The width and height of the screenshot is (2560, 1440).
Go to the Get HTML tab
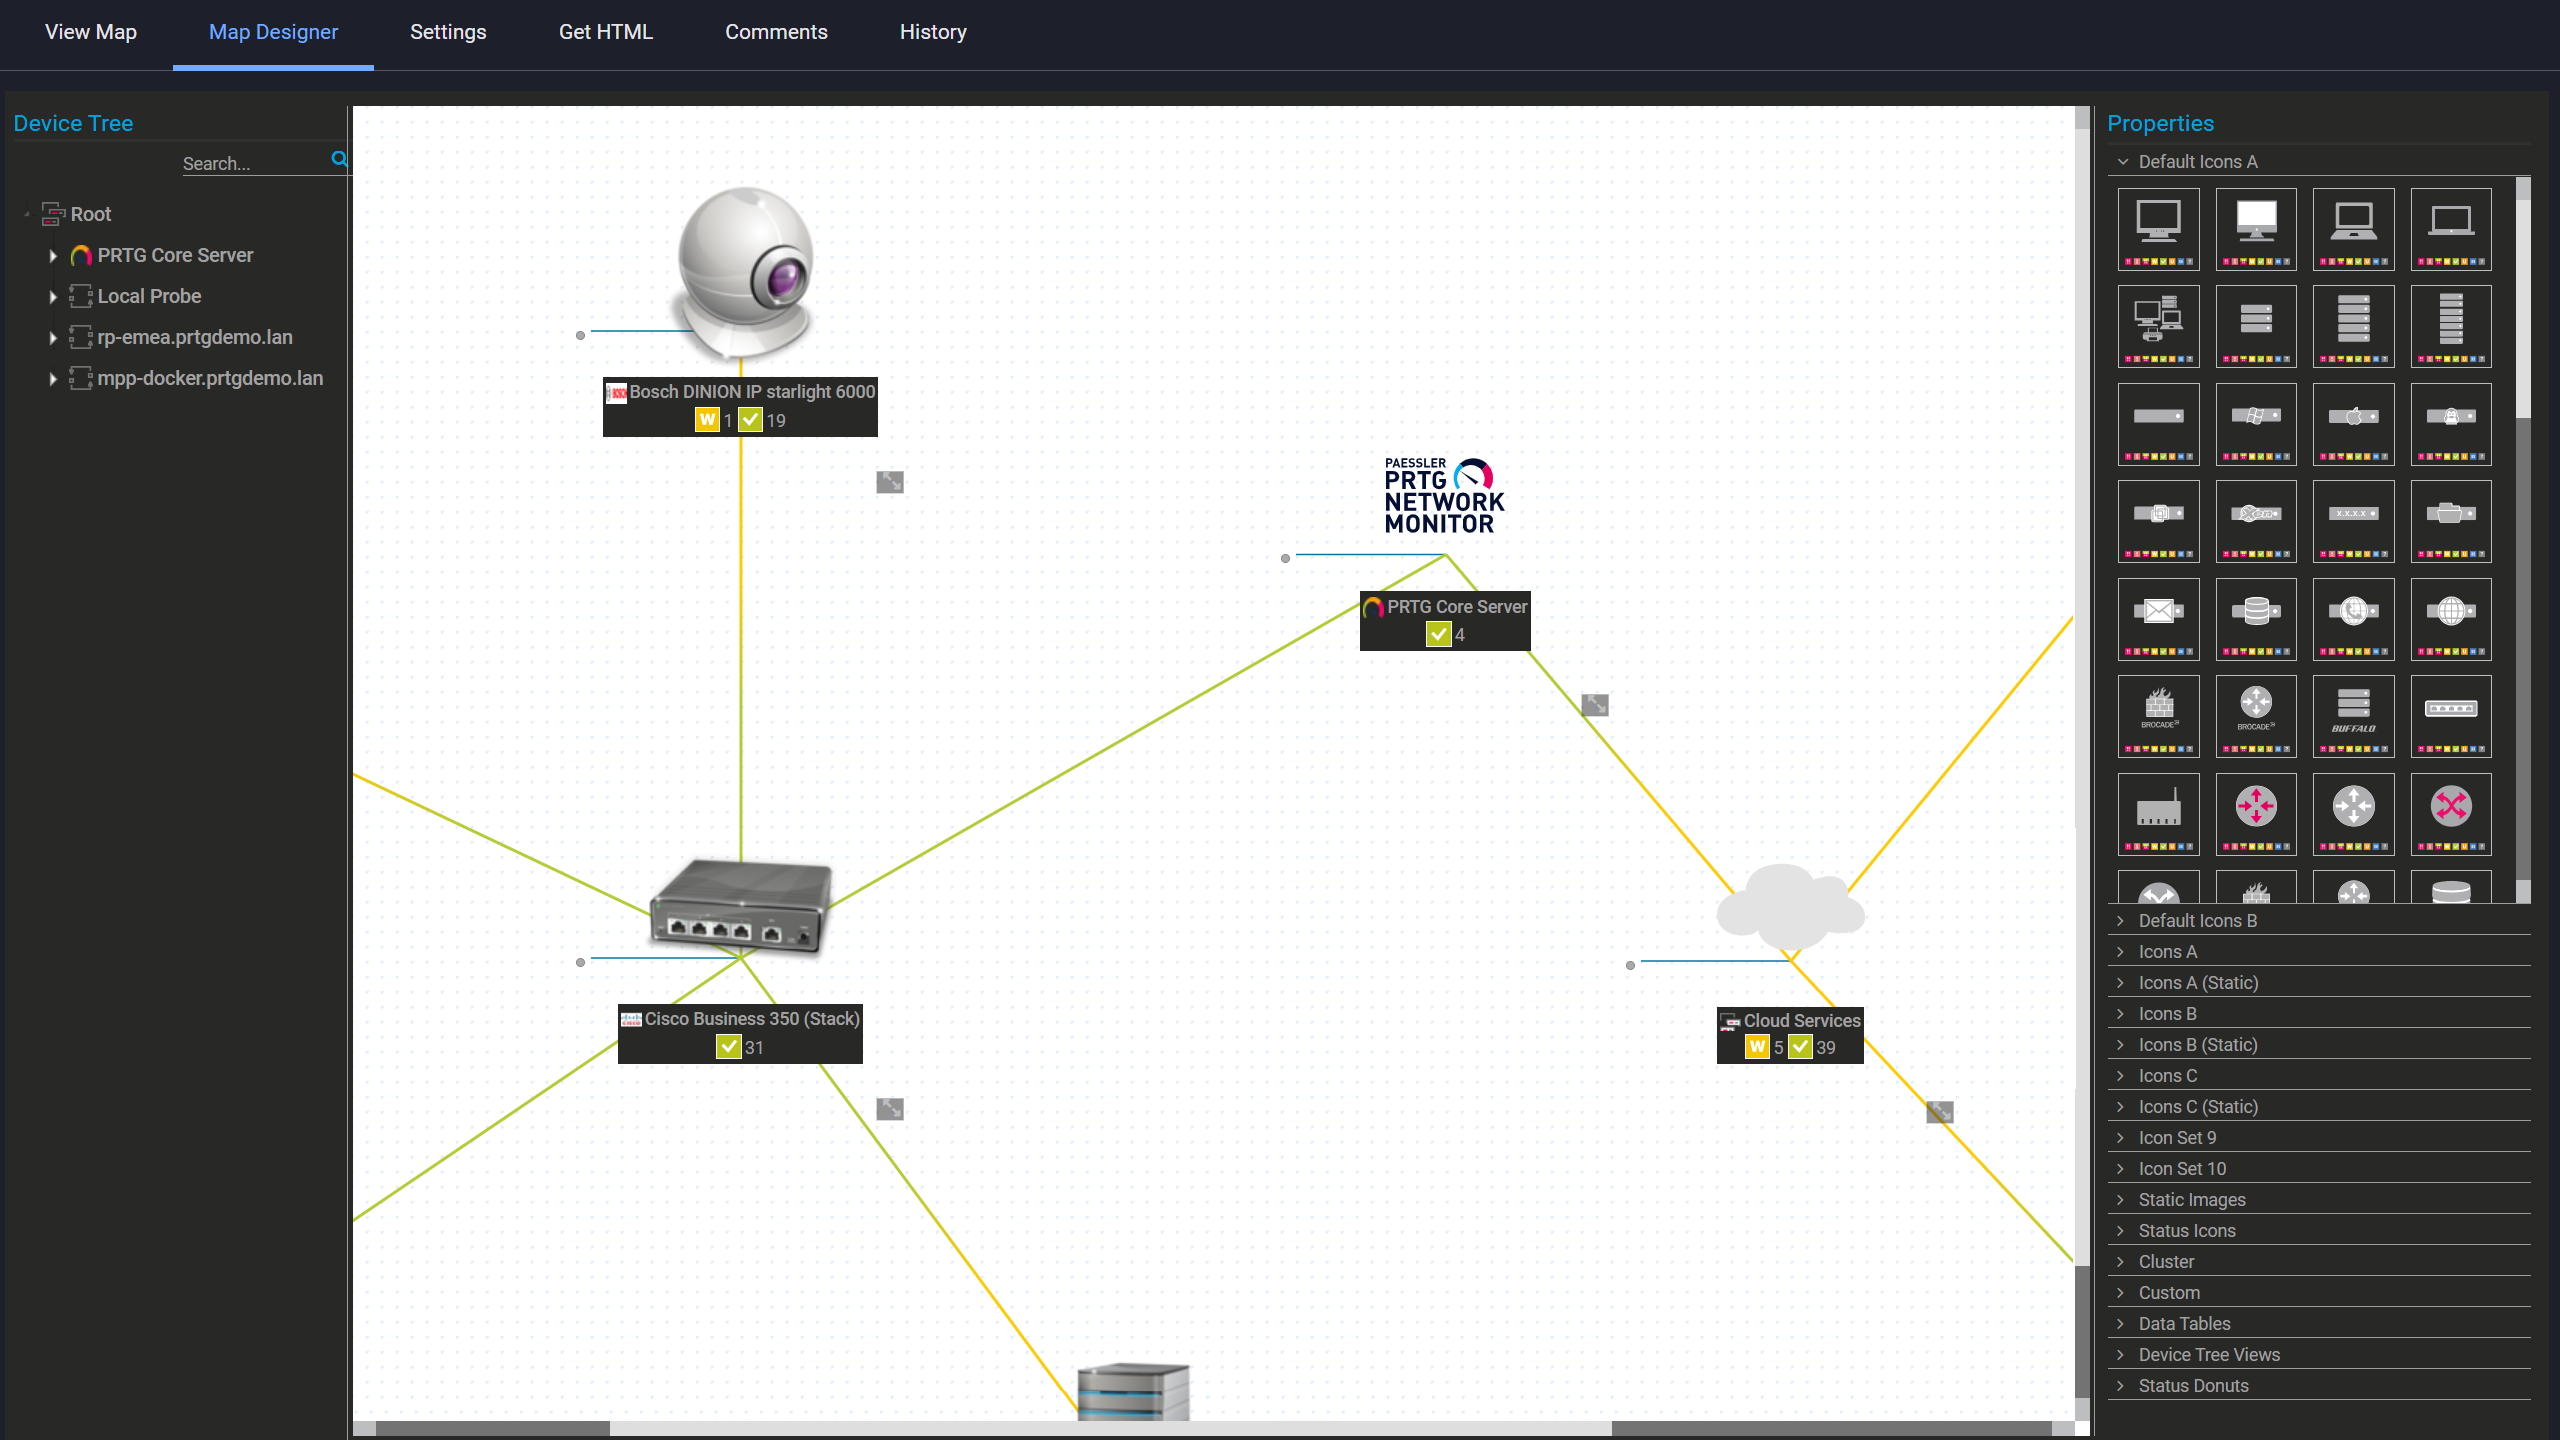pyautogui.click(x=606, y=32)
